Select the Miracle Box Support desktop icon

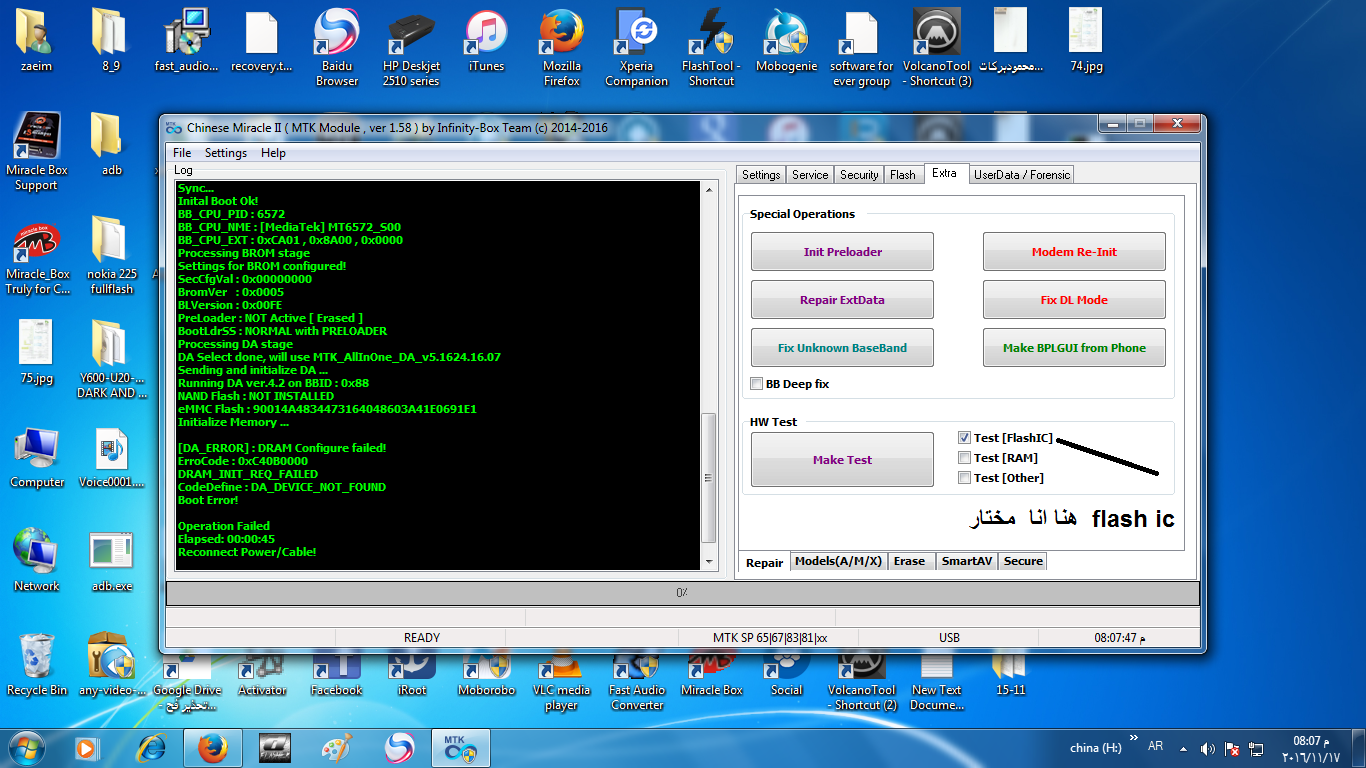[37, 151]
